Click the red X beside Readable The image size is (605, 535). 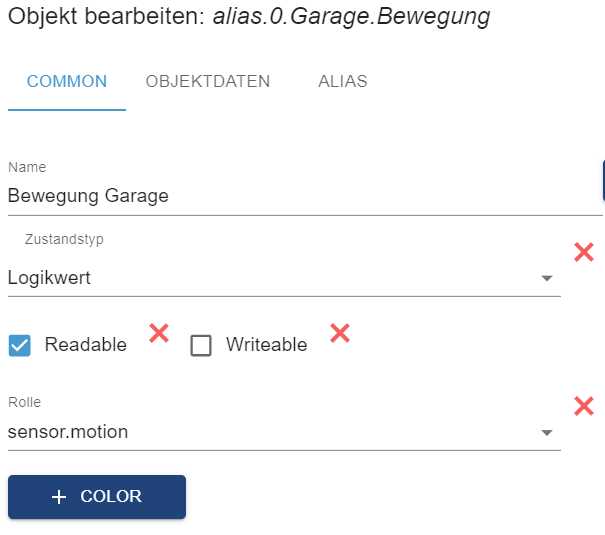(x=158, y=333)
